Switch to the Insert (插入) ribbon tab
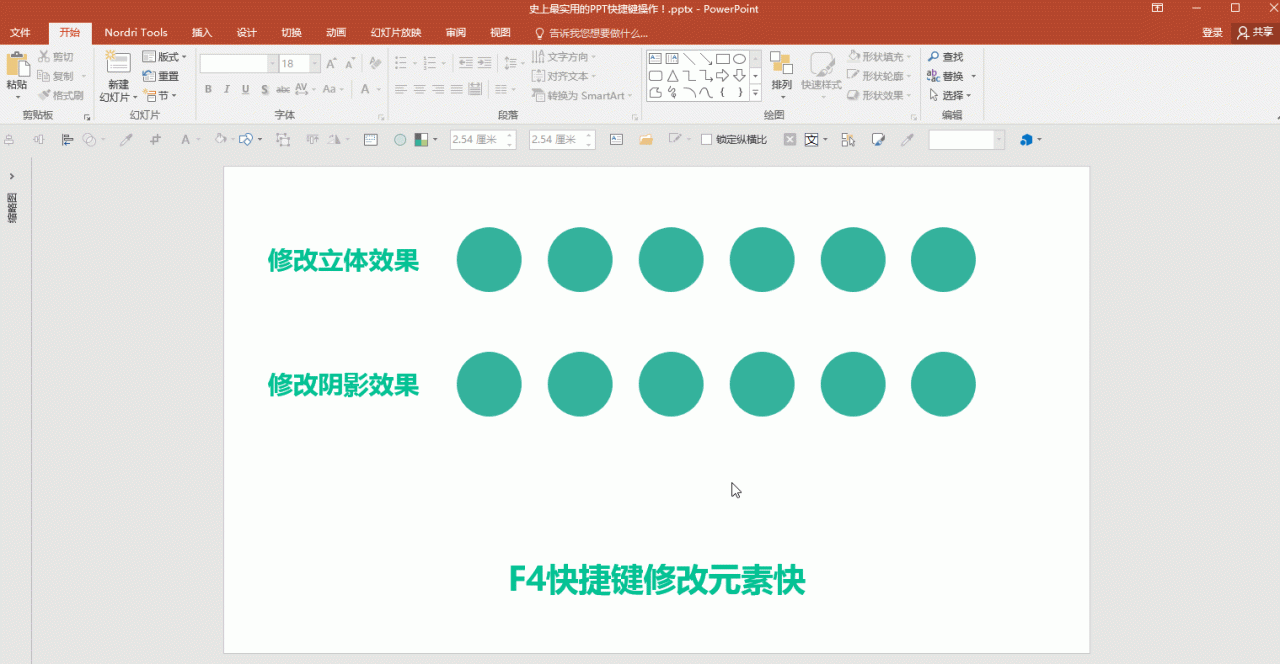This screenshot has width=1280, height=664. pos(202,33)
